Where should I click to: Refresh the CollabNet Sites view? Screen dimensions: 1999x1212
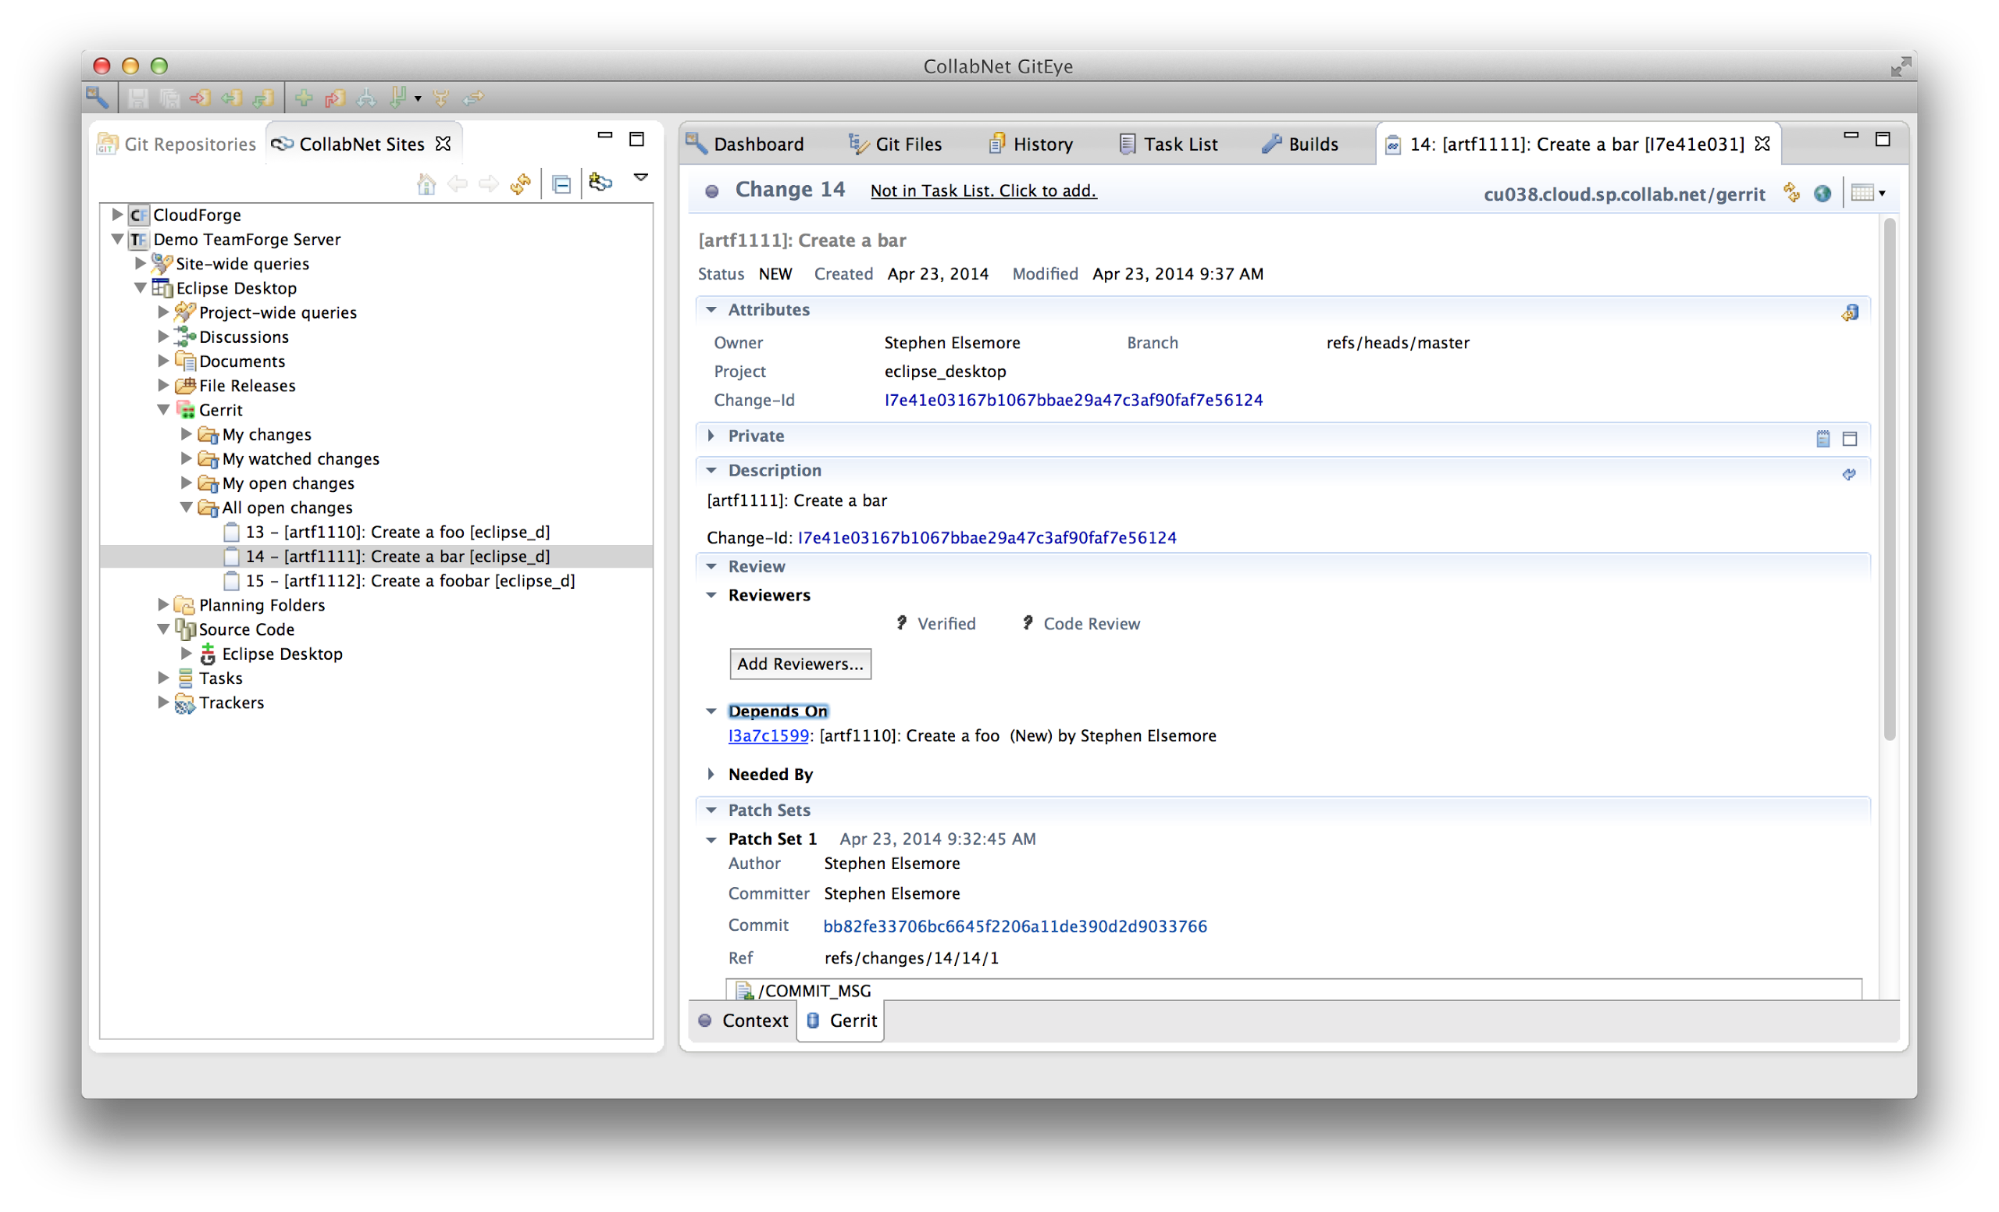point(521,183)
